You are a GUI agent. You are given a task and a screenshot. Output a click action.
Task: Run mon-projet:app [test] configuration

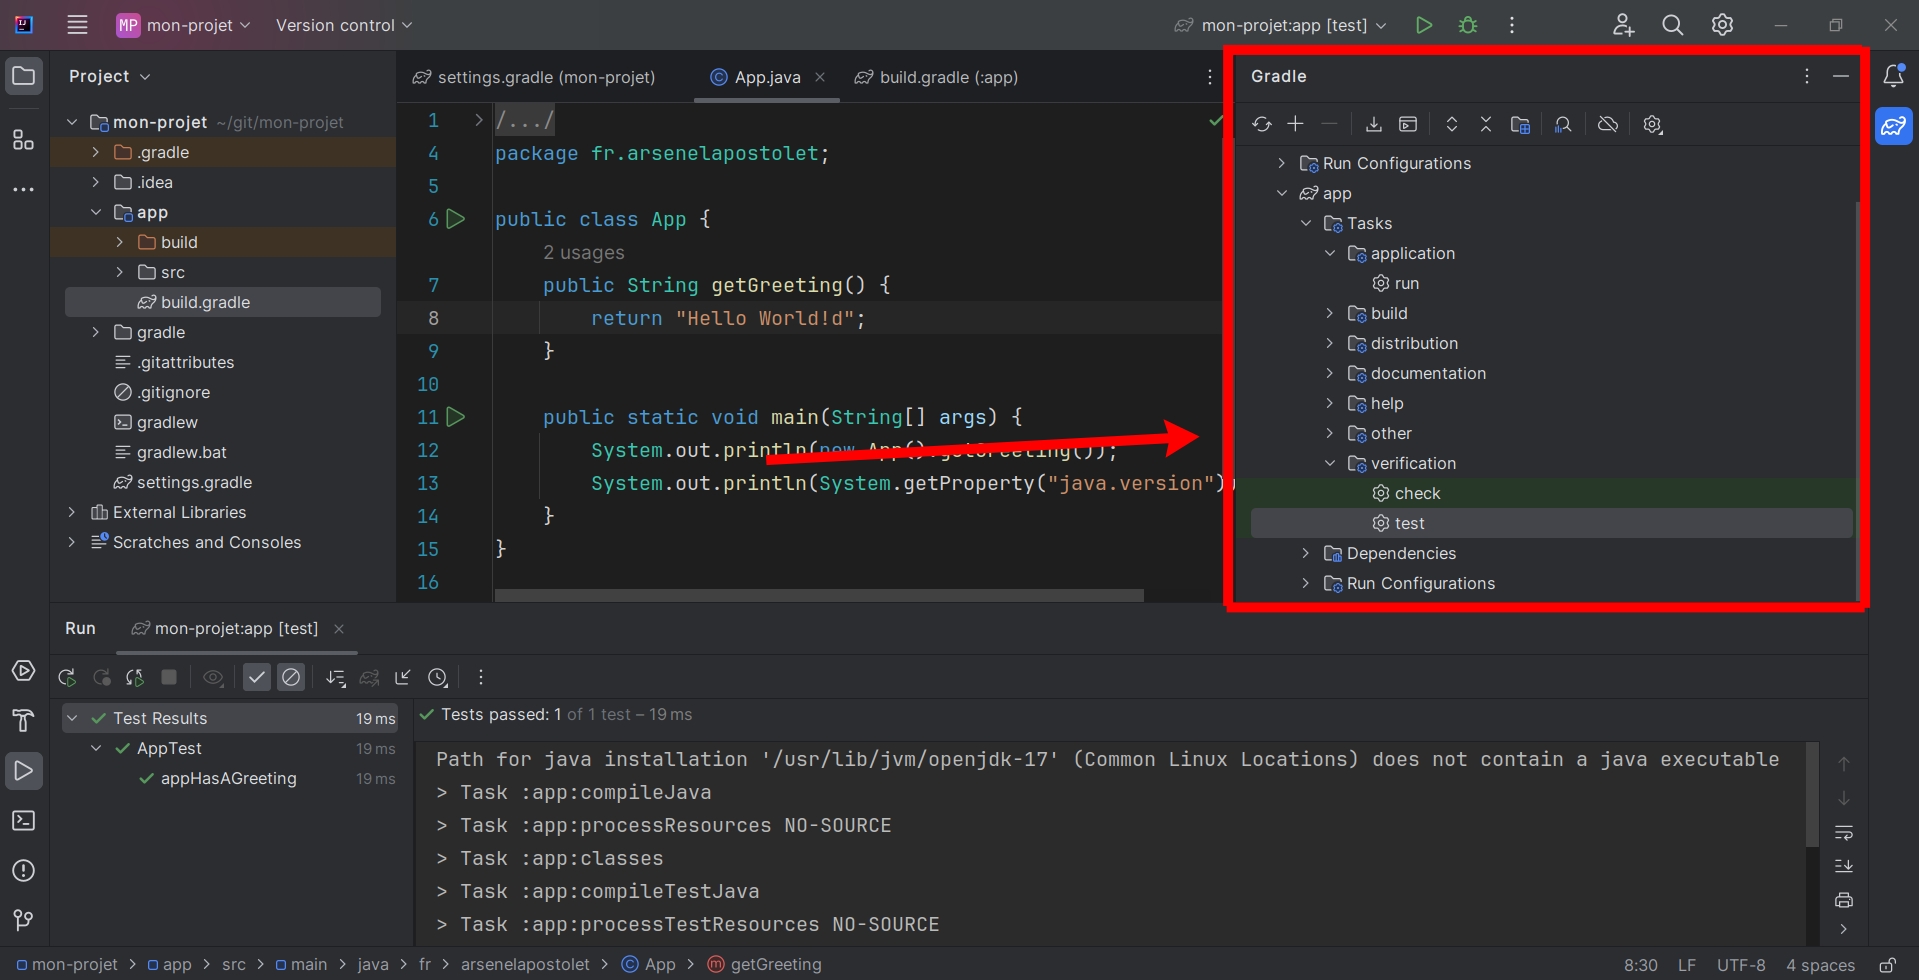pos(1424,25)
